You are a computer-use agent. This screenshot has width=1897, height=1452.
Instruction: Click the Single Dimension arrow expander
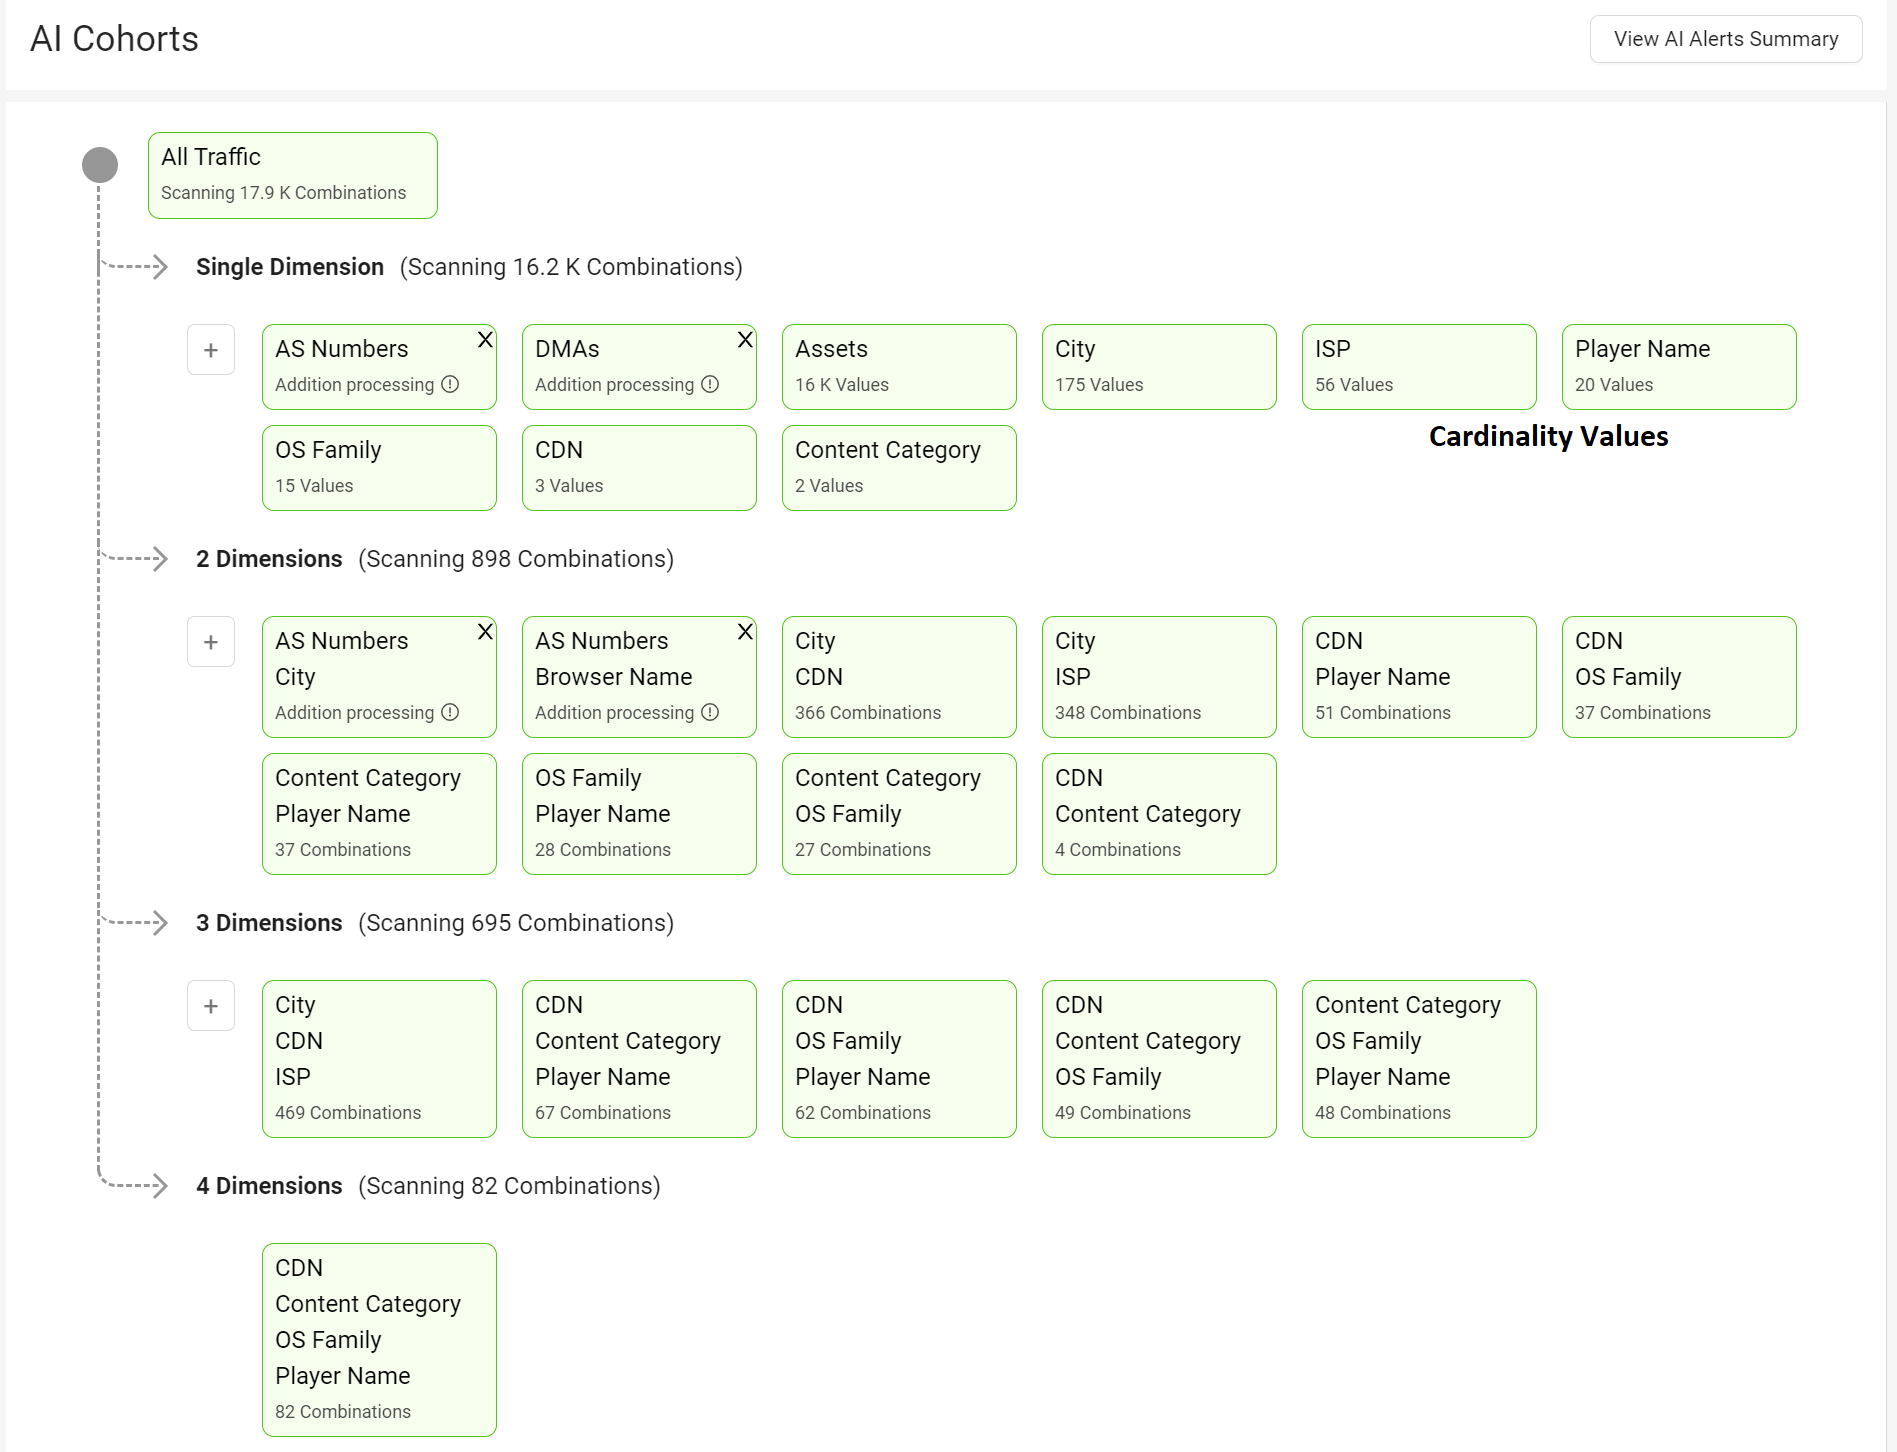point(157,267)
